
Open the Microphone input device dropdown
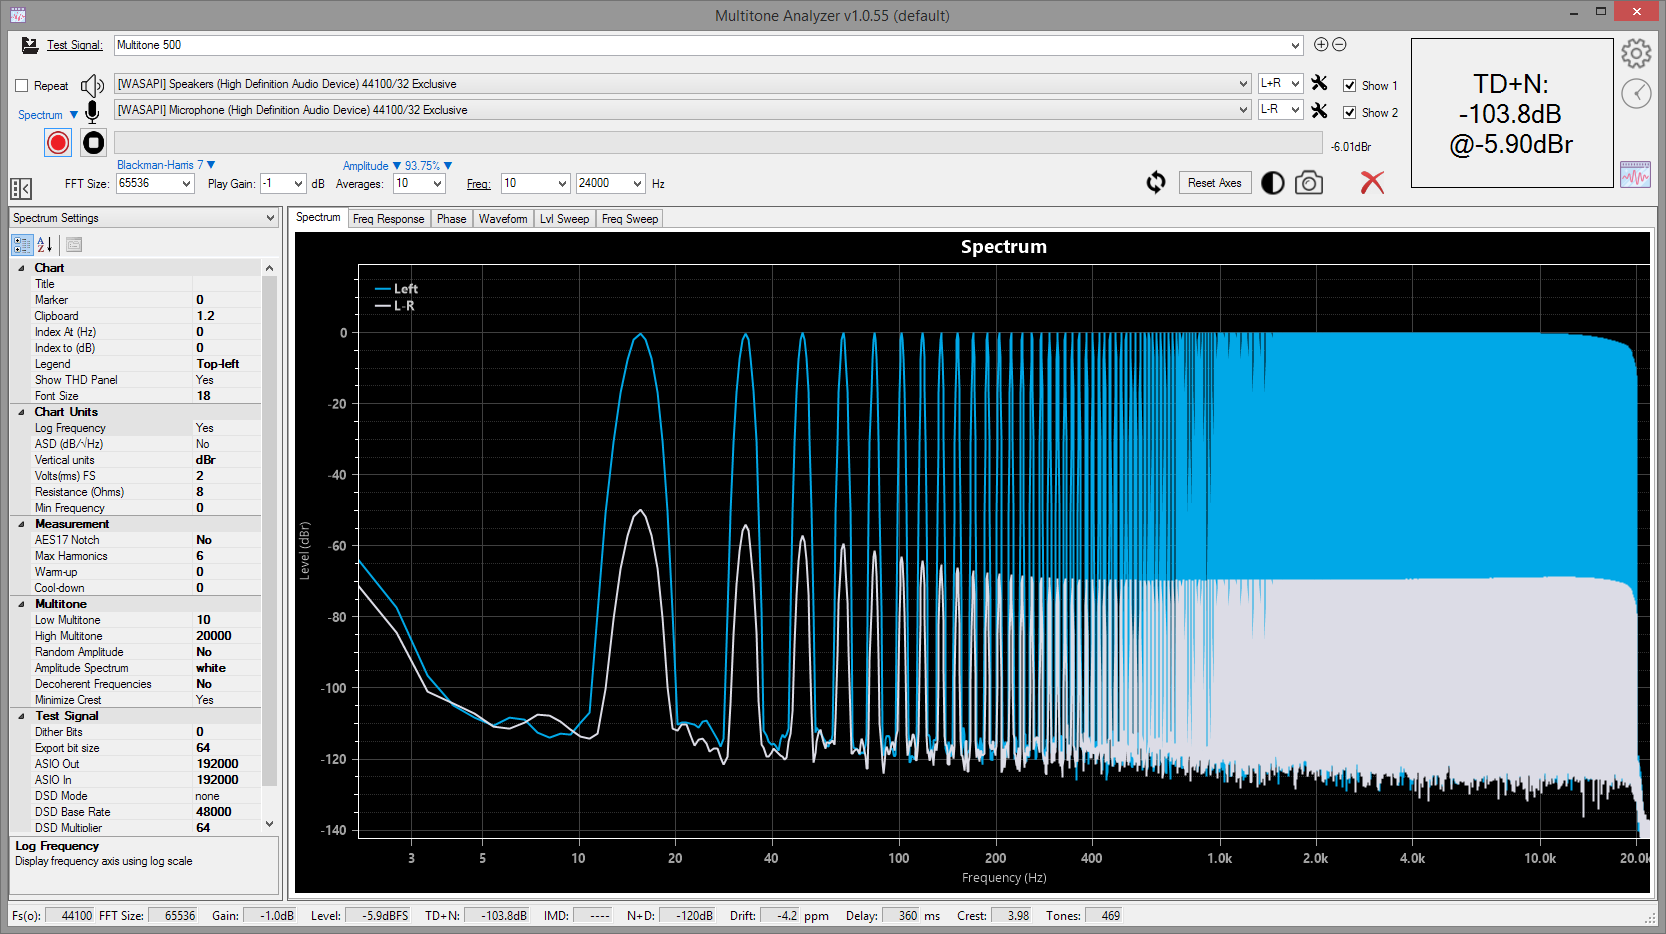[x=1243, y=110]
